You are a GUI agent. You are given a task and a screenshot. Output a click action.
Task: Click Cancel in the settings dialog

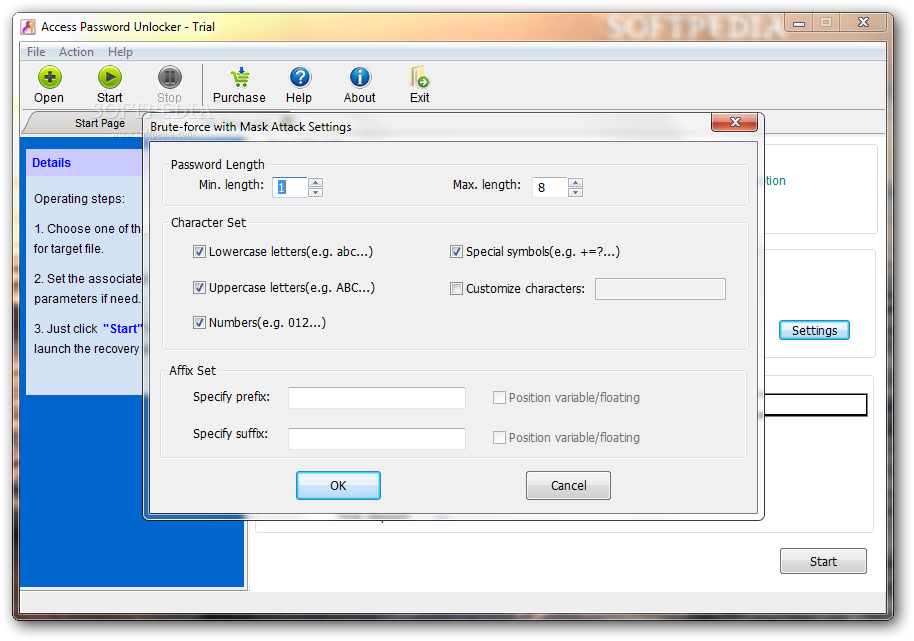(x=568, y=485)
